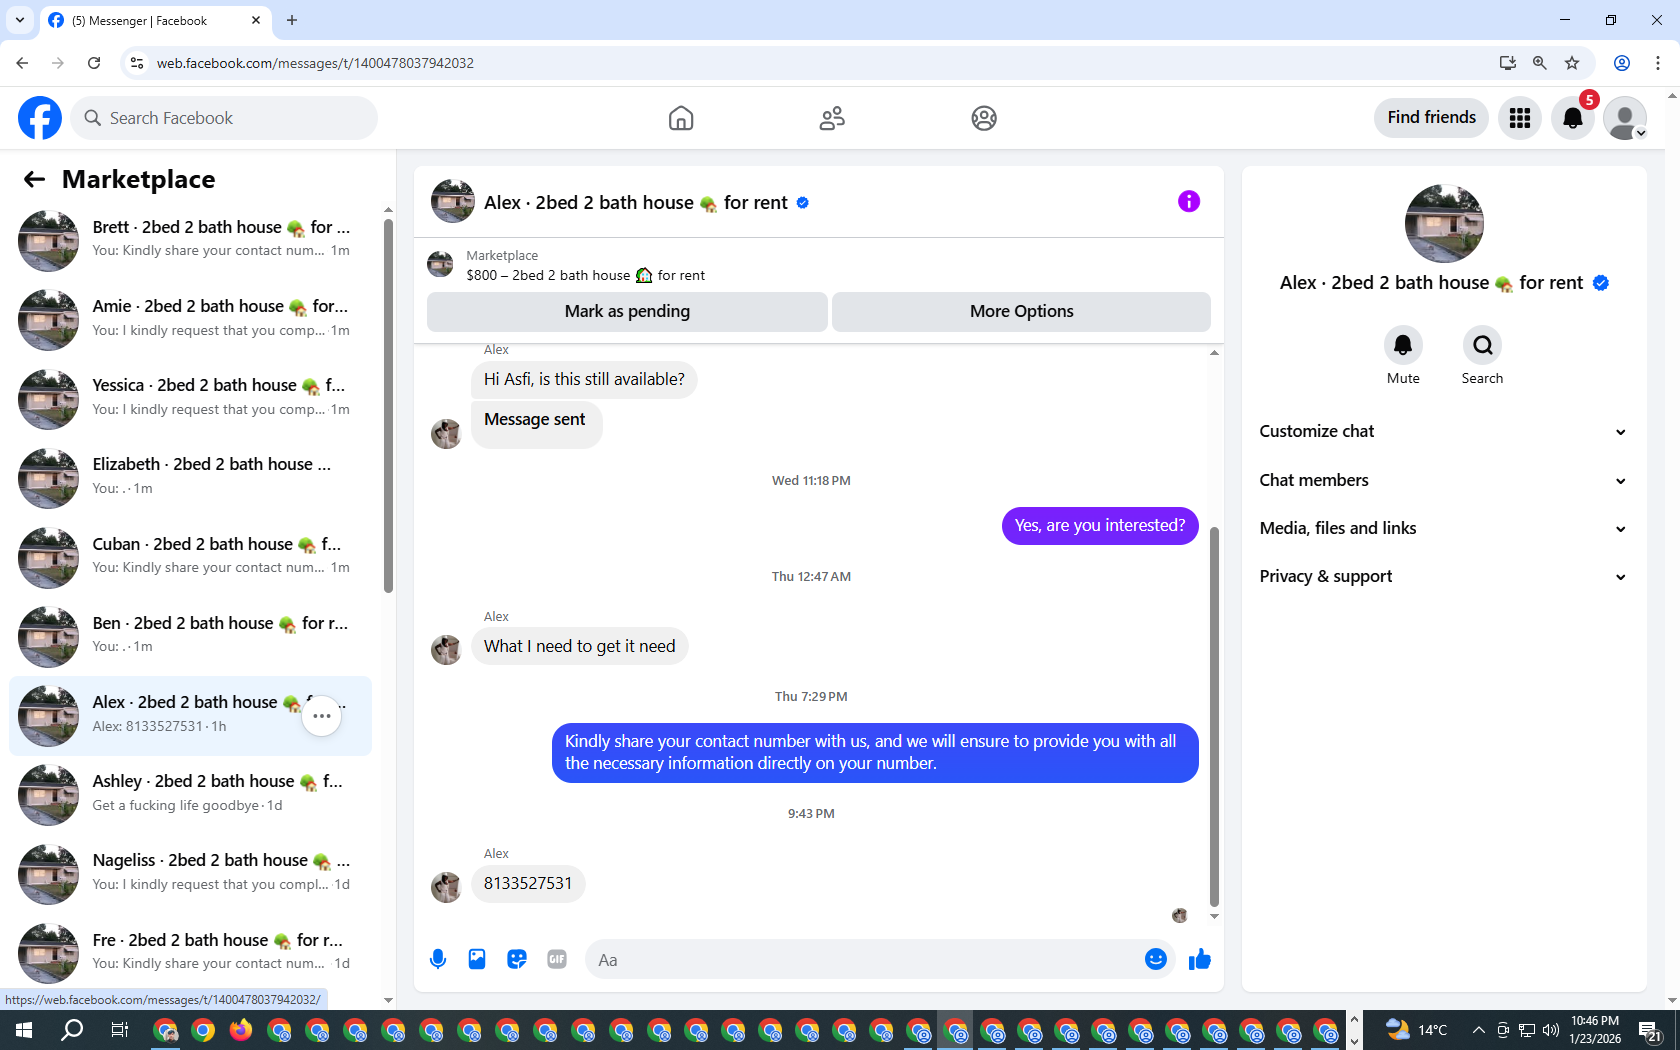The image size is (1680, 1050).
Task: Send a thumbs-up like
Action: tap(1200, 960)
